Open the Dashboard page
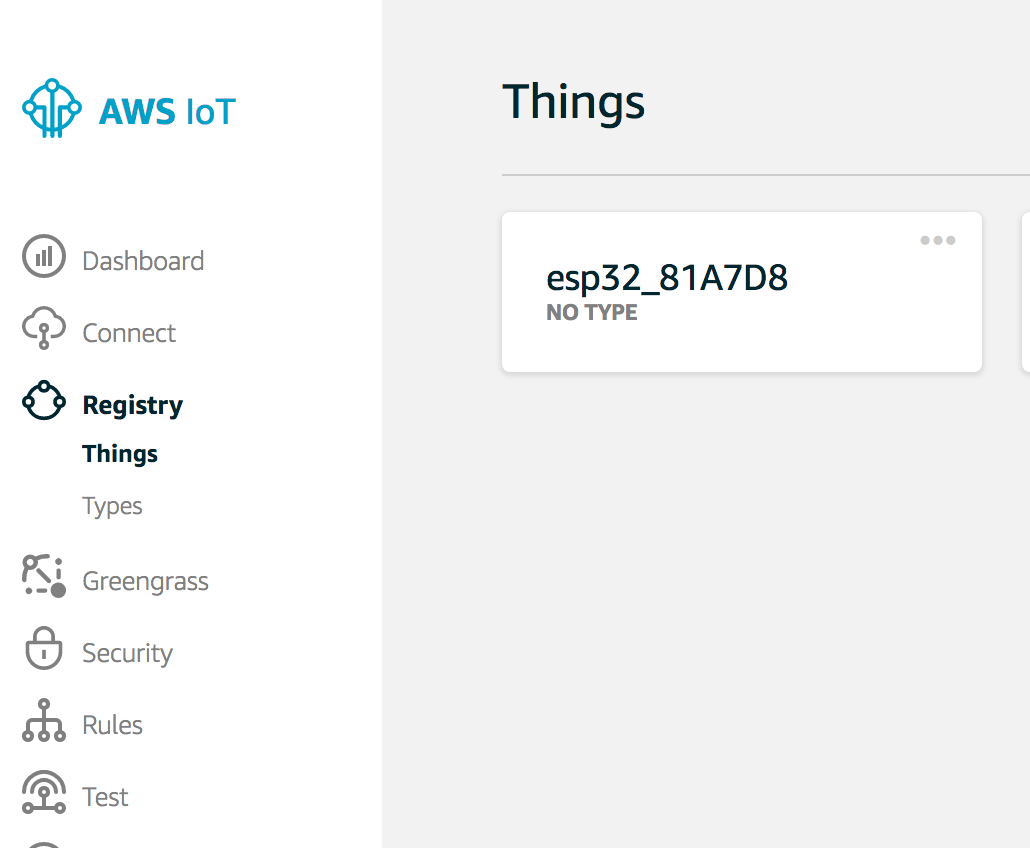The height and width of the screenshot is (848, 1030). coord(143,261)
